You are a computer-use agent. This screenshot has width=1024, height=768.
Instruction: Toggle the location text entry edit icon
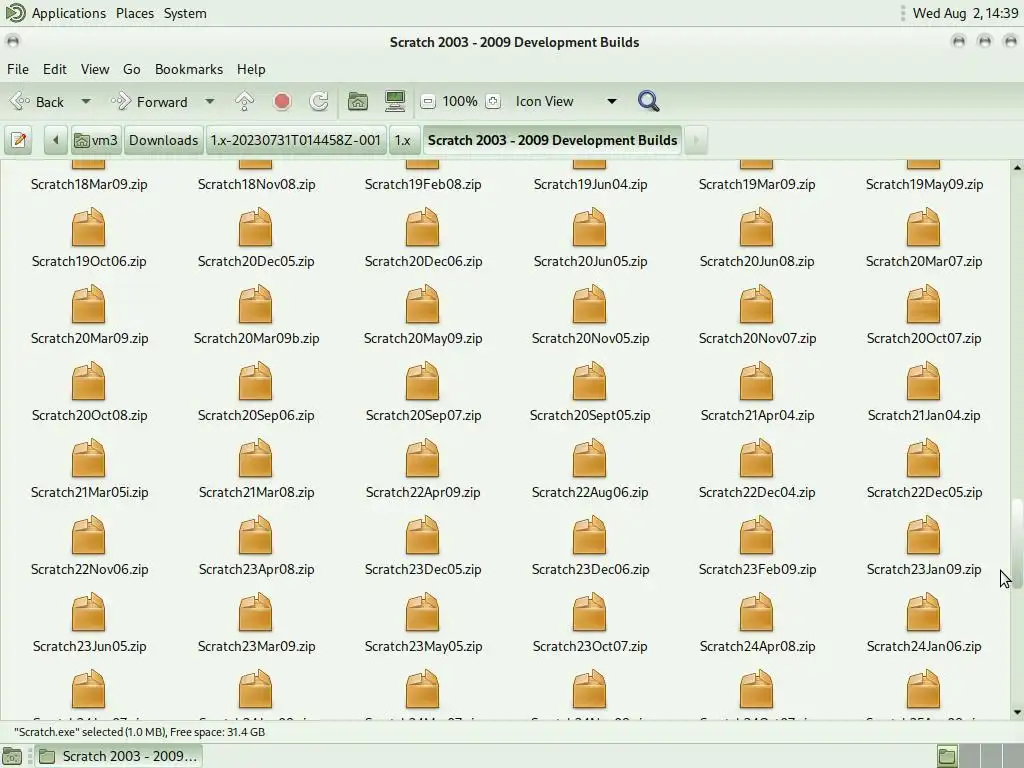click(x=19, y=140)
